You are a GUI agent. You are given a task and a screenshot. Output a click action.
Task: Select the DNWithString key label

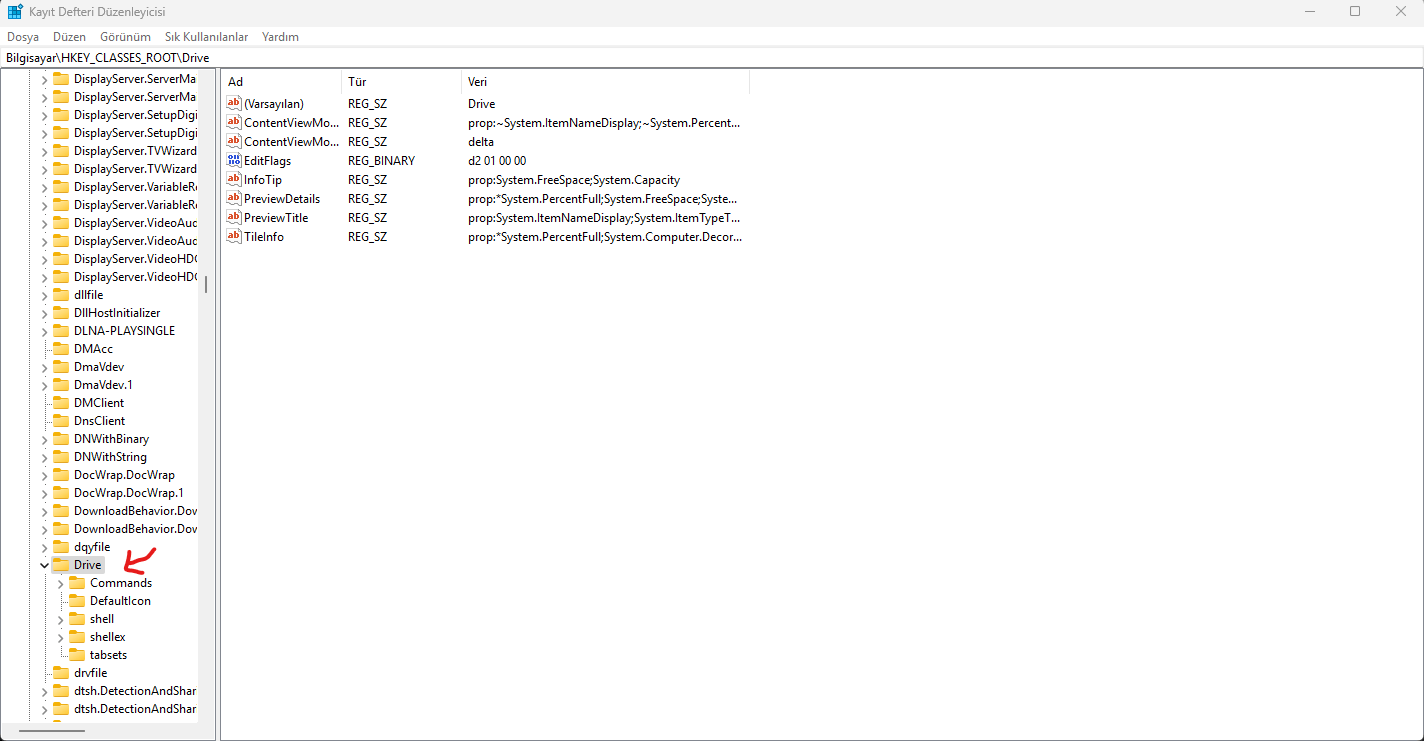(x=110, y=457)
